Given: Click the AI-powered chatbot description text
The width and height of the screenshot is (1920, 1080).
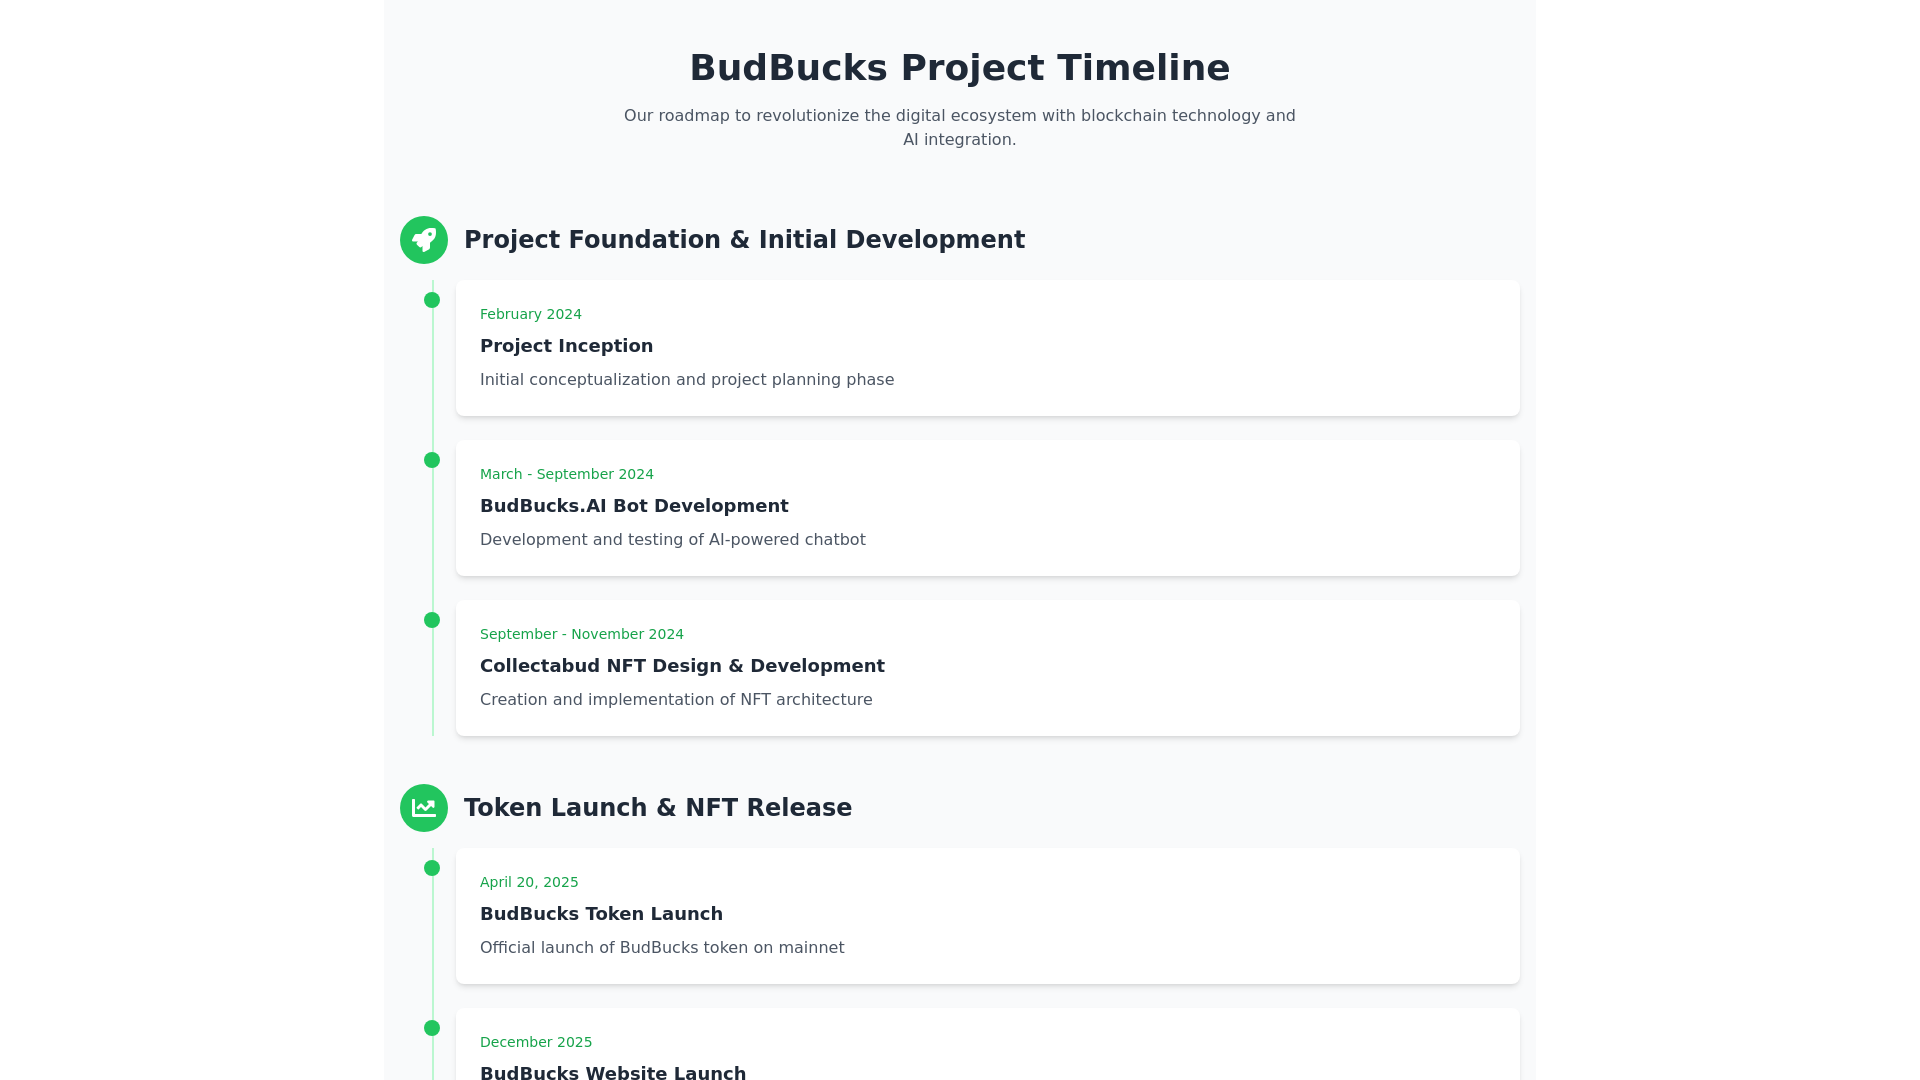Looking at the screenshot, I should [x=673, y=540].
